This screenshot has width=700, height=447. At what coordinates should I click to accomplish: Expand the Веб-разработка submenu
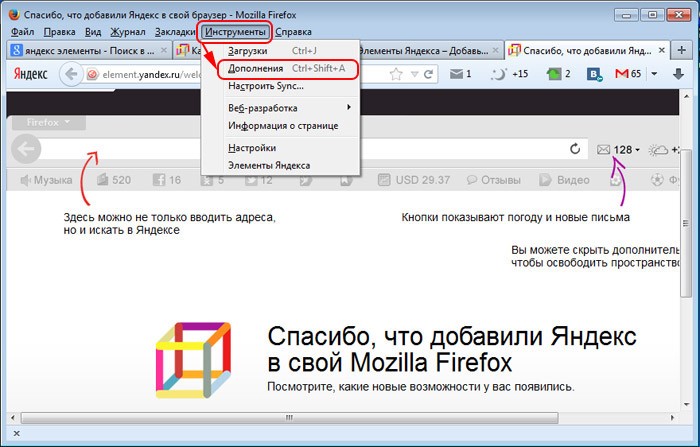(x=280, y=108)
